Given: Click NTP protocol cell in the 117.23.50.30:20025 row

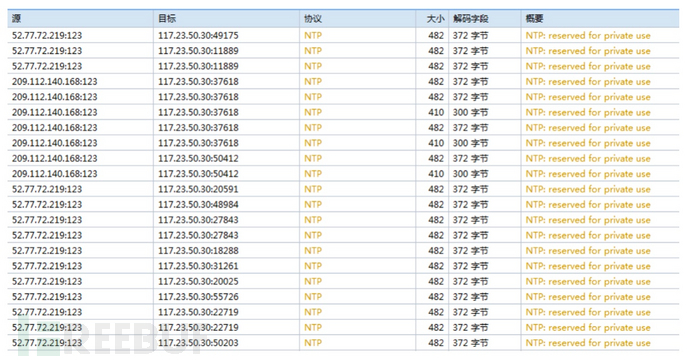Looking at the screenshot, I should pos(313,282).
